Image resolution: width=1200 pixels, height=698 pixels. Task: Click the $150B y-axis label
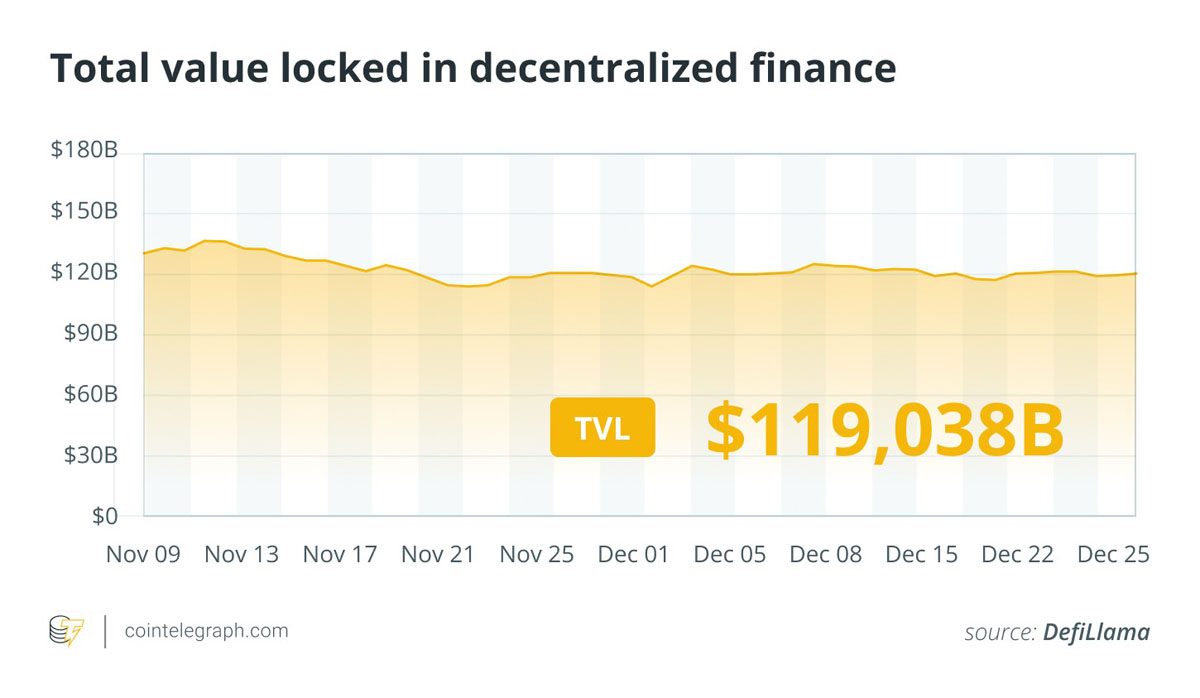[85, 212]
